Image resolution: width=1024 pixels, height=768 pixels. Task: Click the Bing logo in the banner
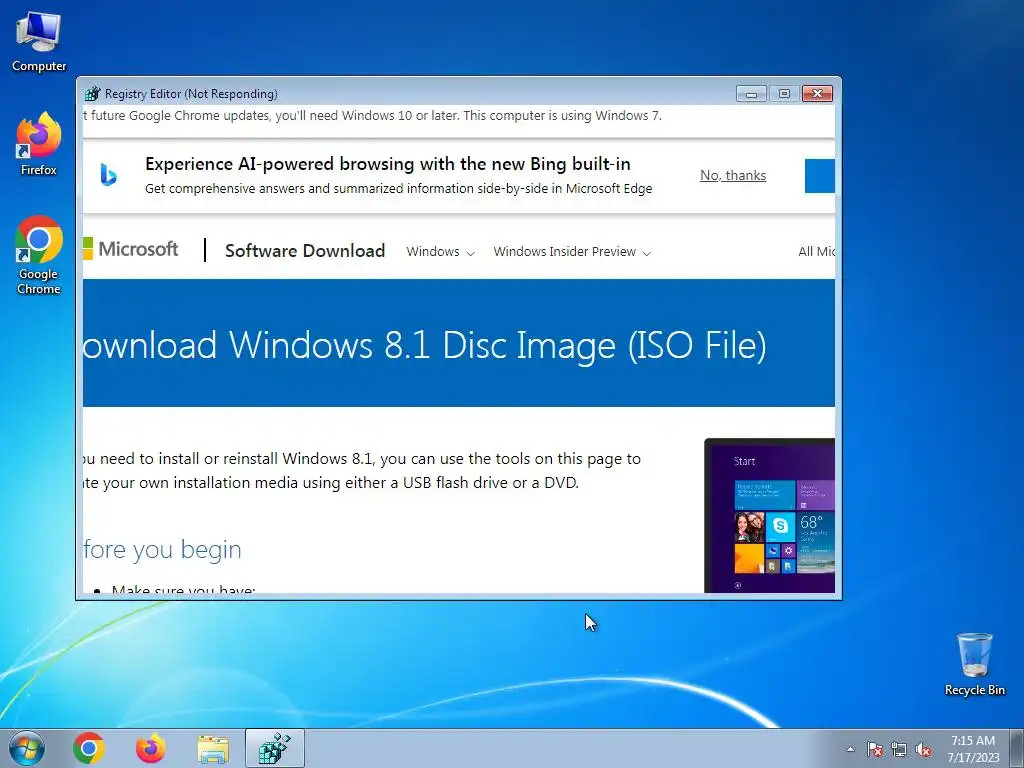(x=108, y=175)
